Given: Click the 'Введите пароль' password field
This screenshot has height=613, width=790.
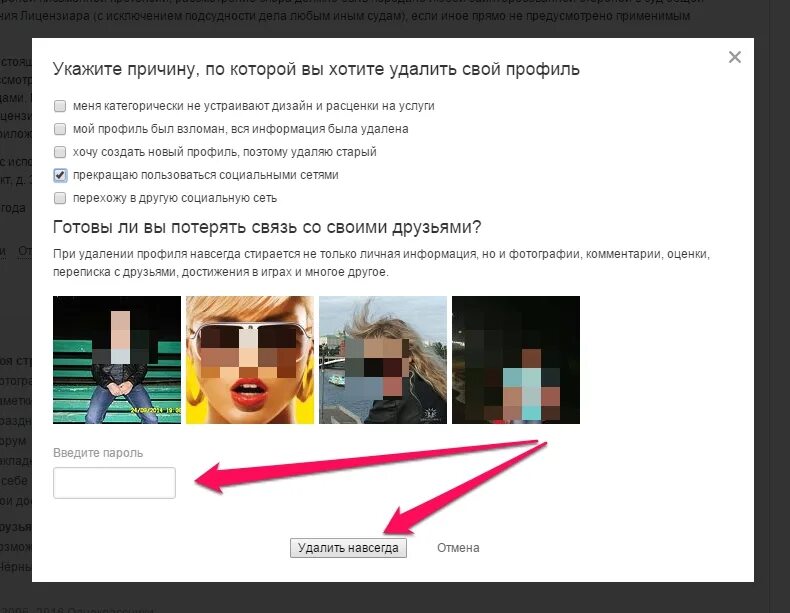Looking at the screenshot, I should (114, 483).
